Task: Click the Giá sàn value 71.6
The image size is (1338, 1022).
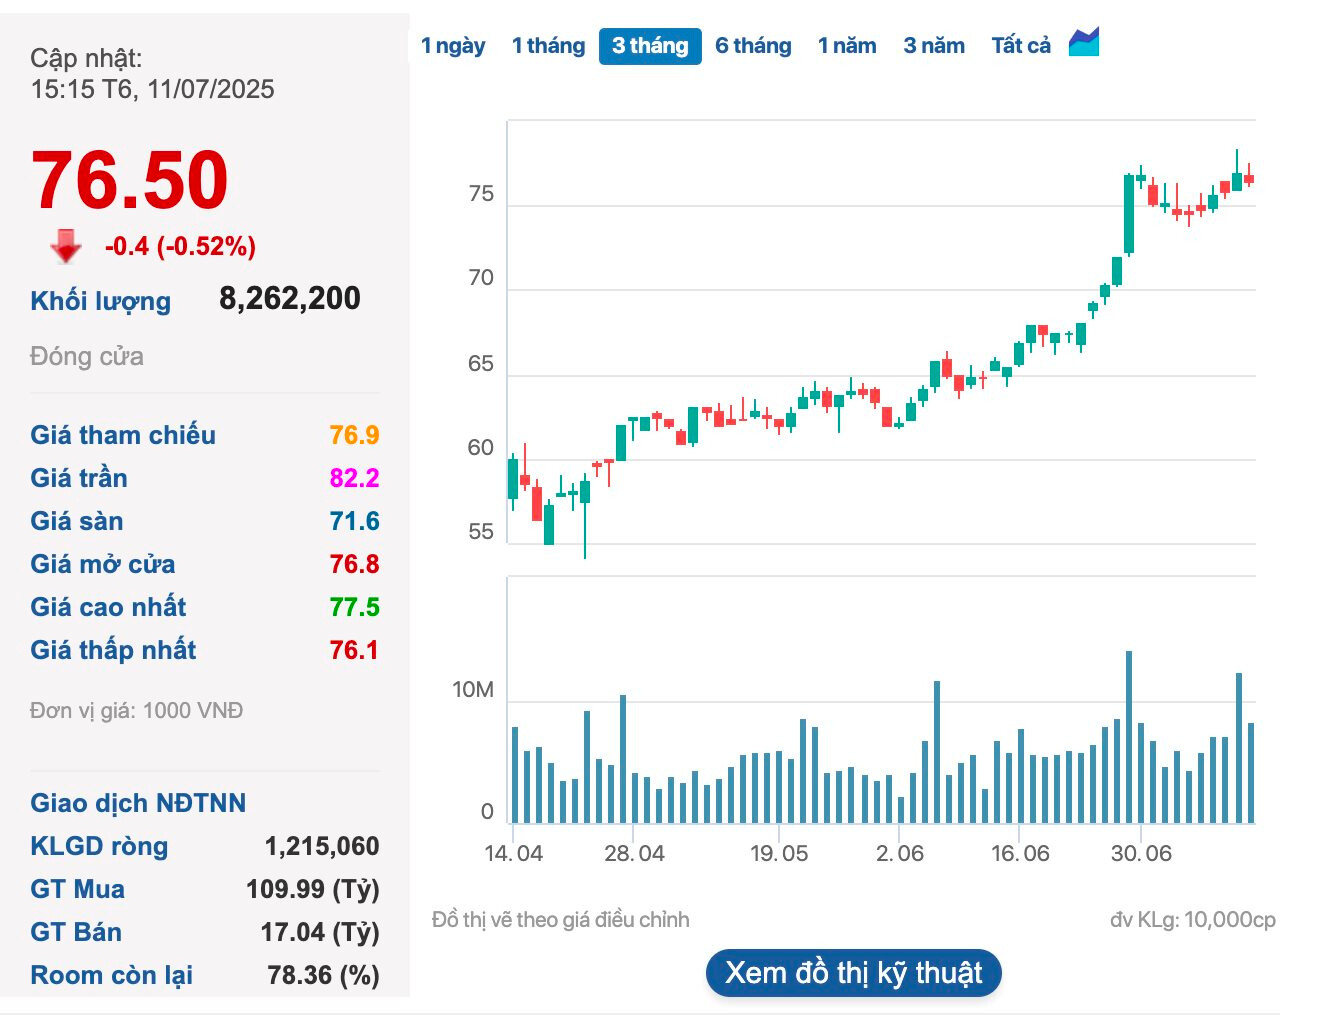Action: [354, 521]
